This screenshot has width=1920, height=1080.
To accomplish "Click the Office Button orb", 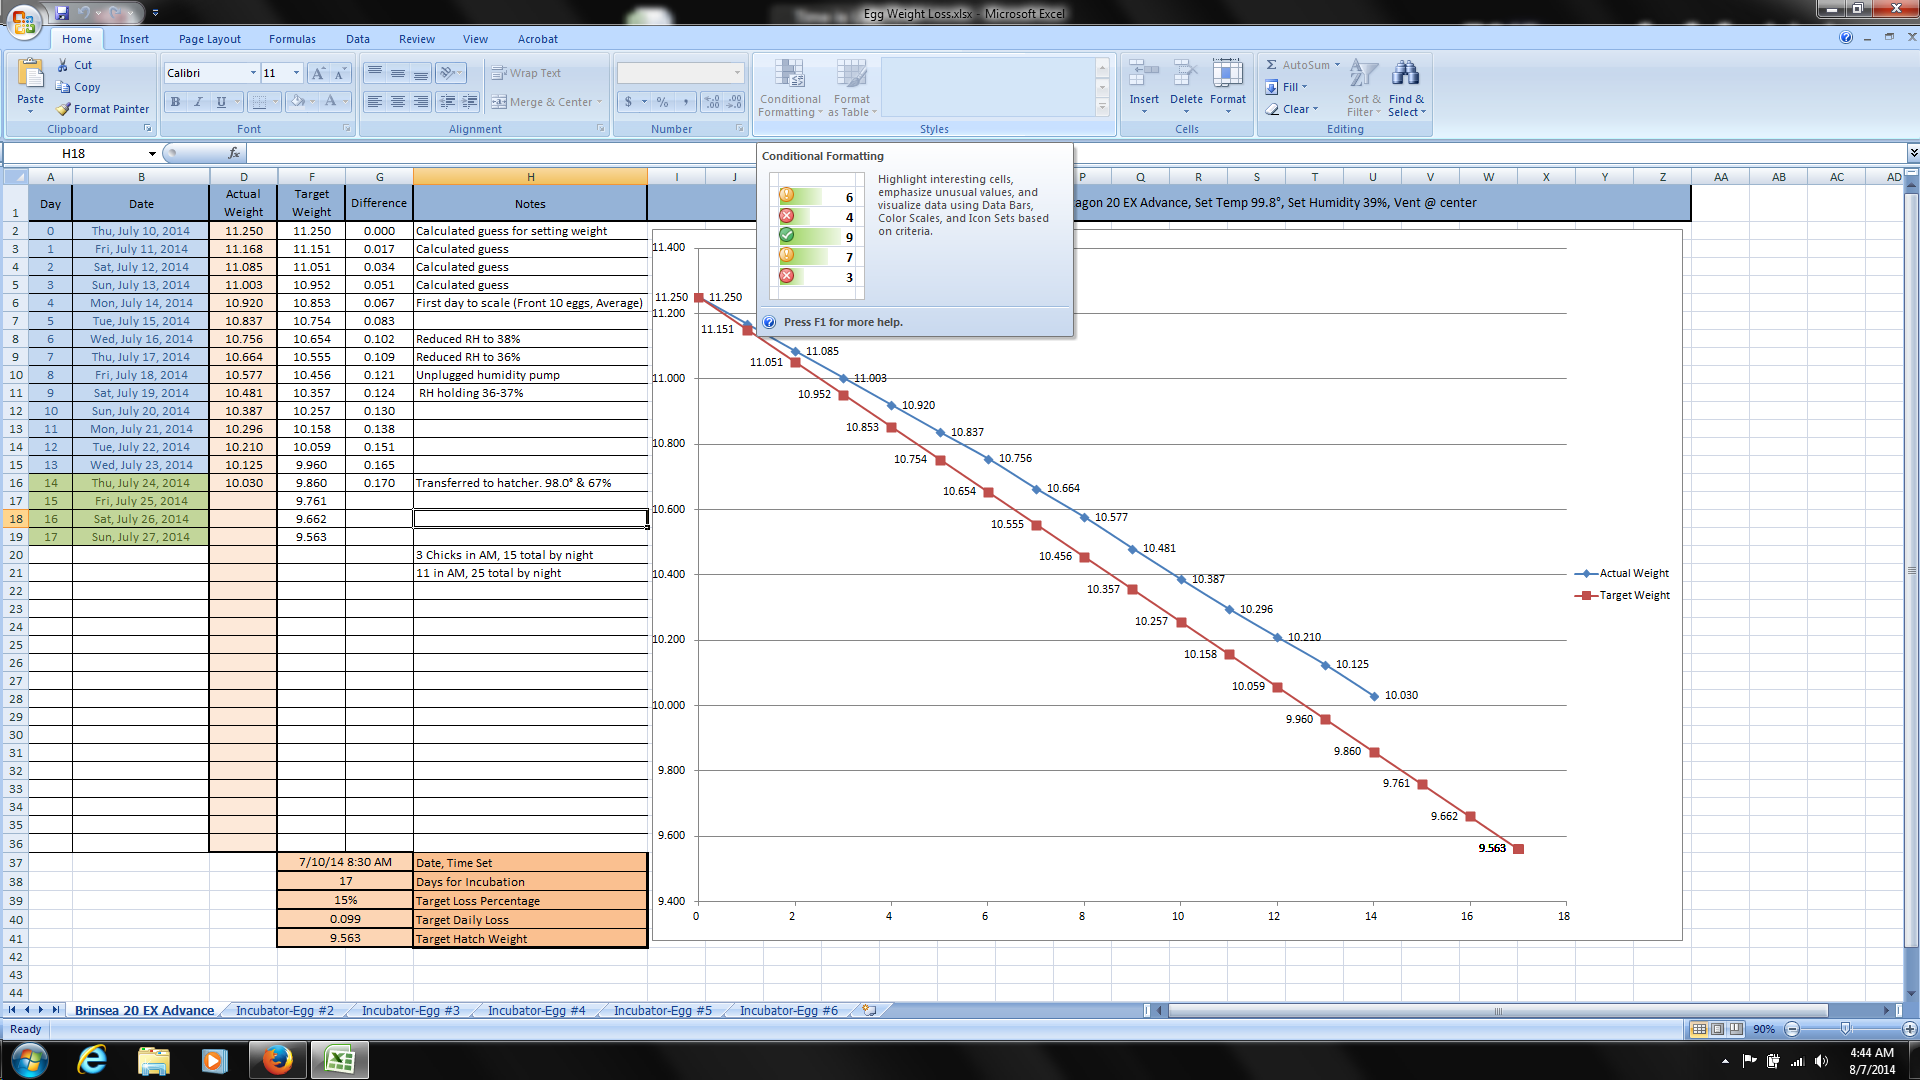I will 24,20.
